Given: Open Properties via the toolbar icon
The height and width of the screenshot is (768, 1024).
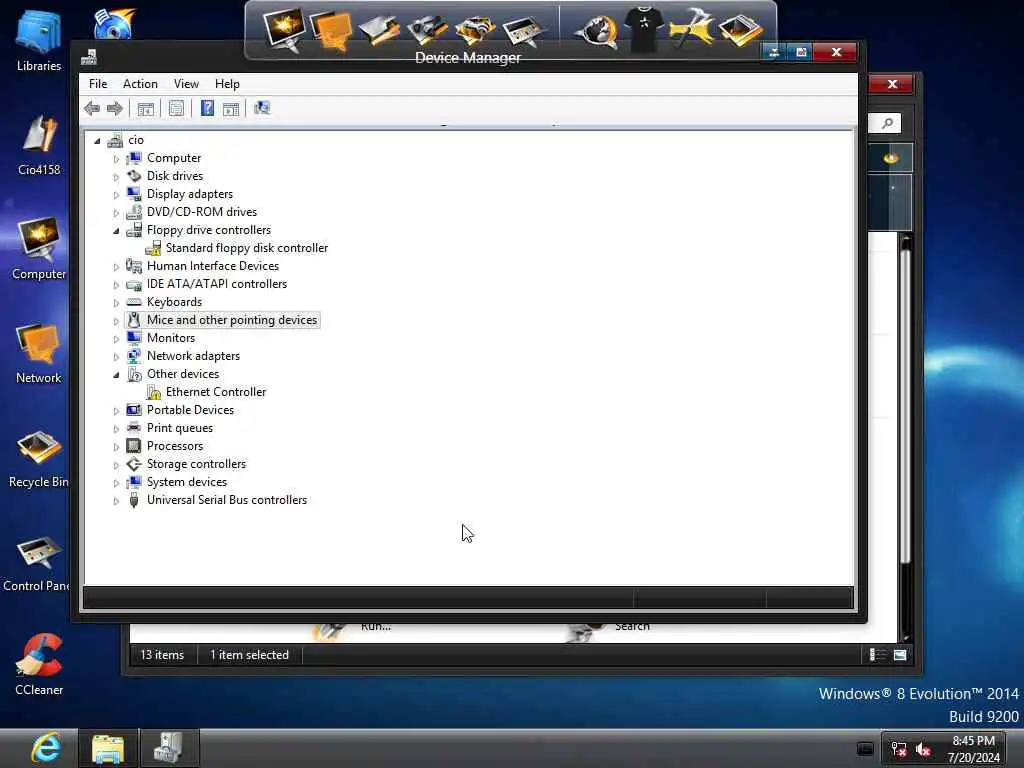Looking at the screenshot, I should [176, 108].
